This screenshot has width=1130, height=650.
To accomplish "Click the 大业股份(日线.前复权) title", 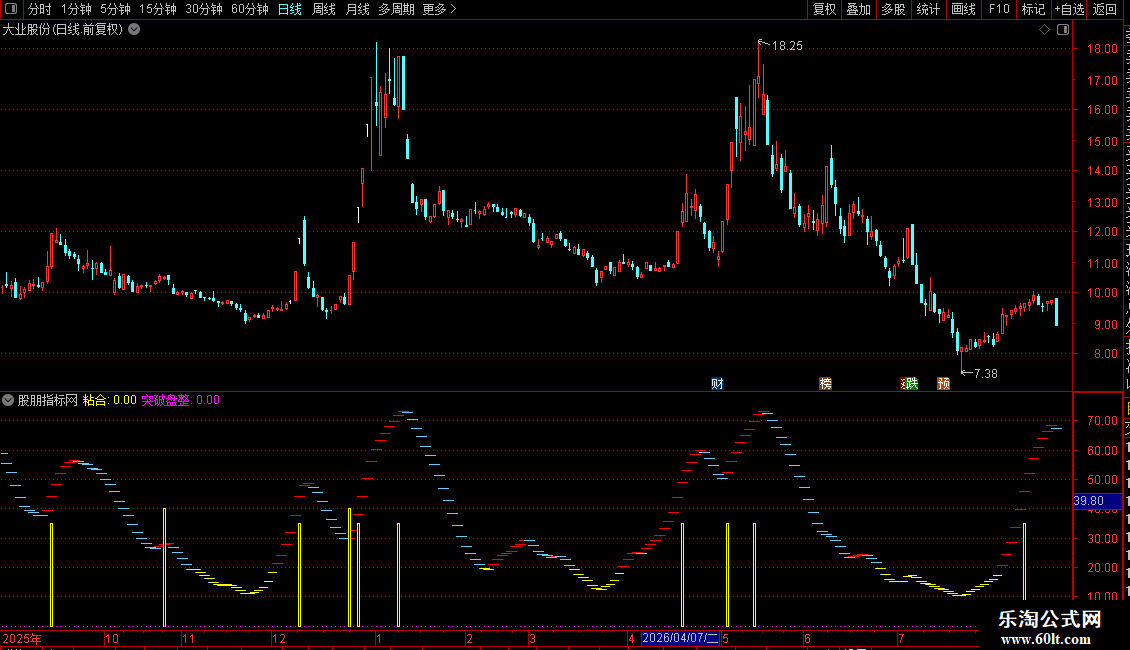I will click(x=63, y=30).
